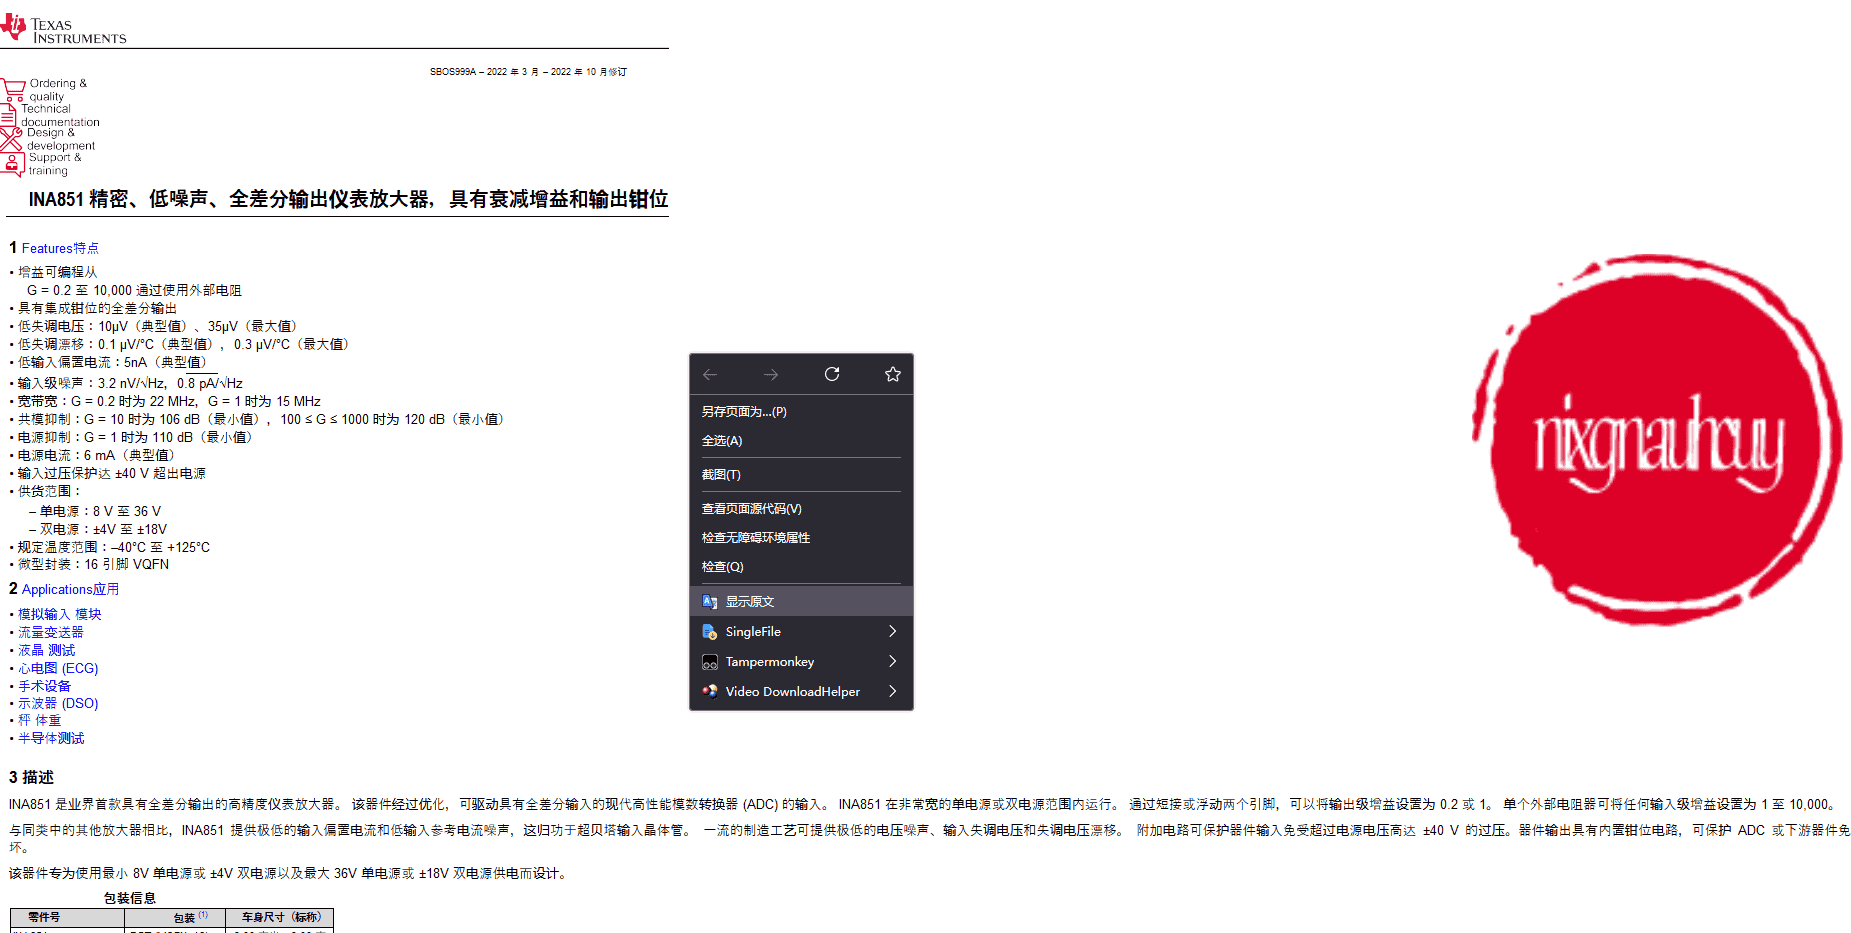
Task: Select 检查(Q) in the context menu
Action: coord(801,567)
